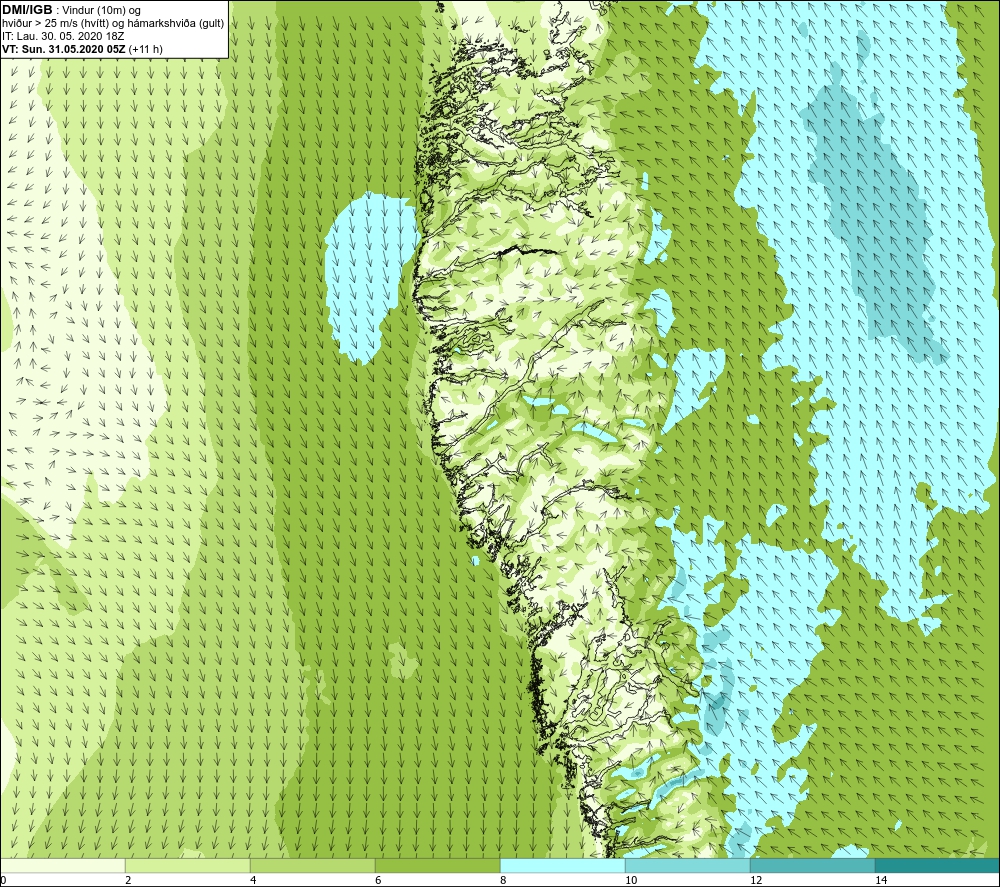Click legend tick label '10'

[631, 880]
